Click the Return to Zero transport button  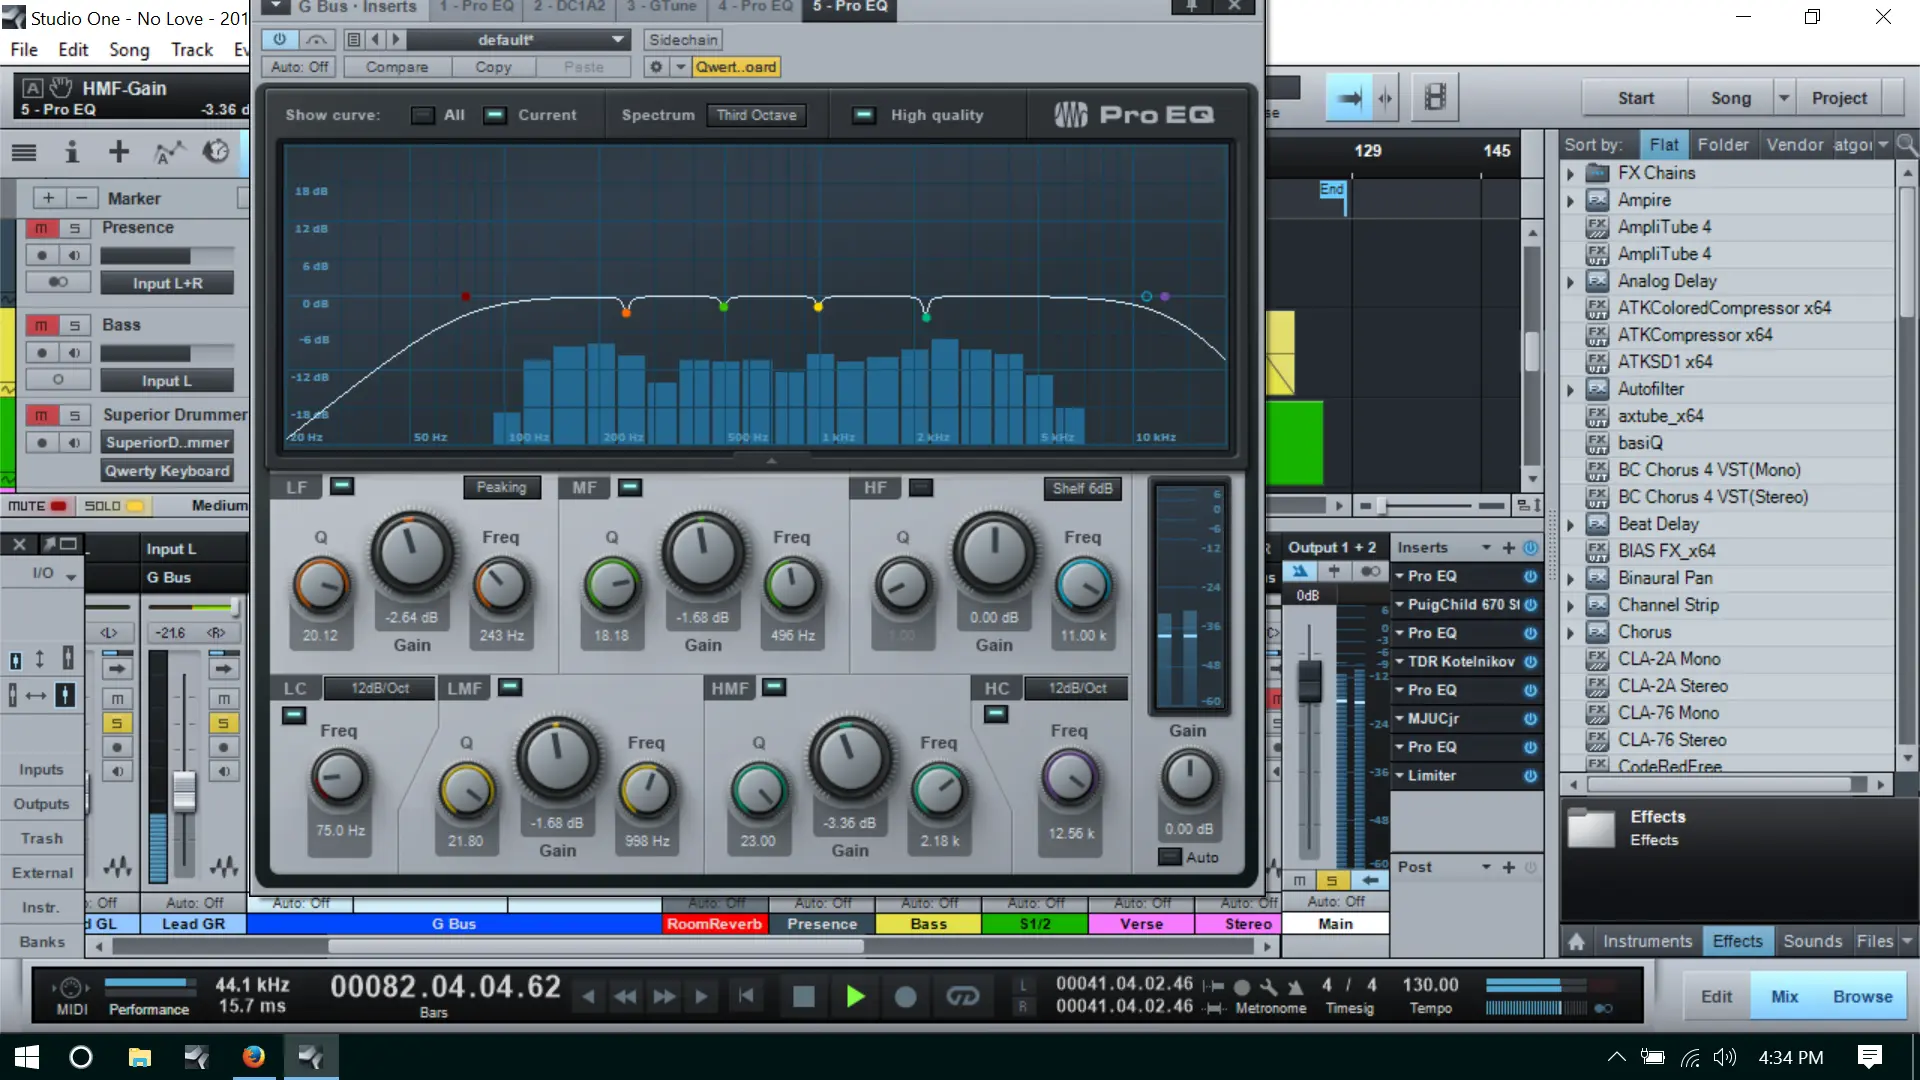tap(745, 996)
